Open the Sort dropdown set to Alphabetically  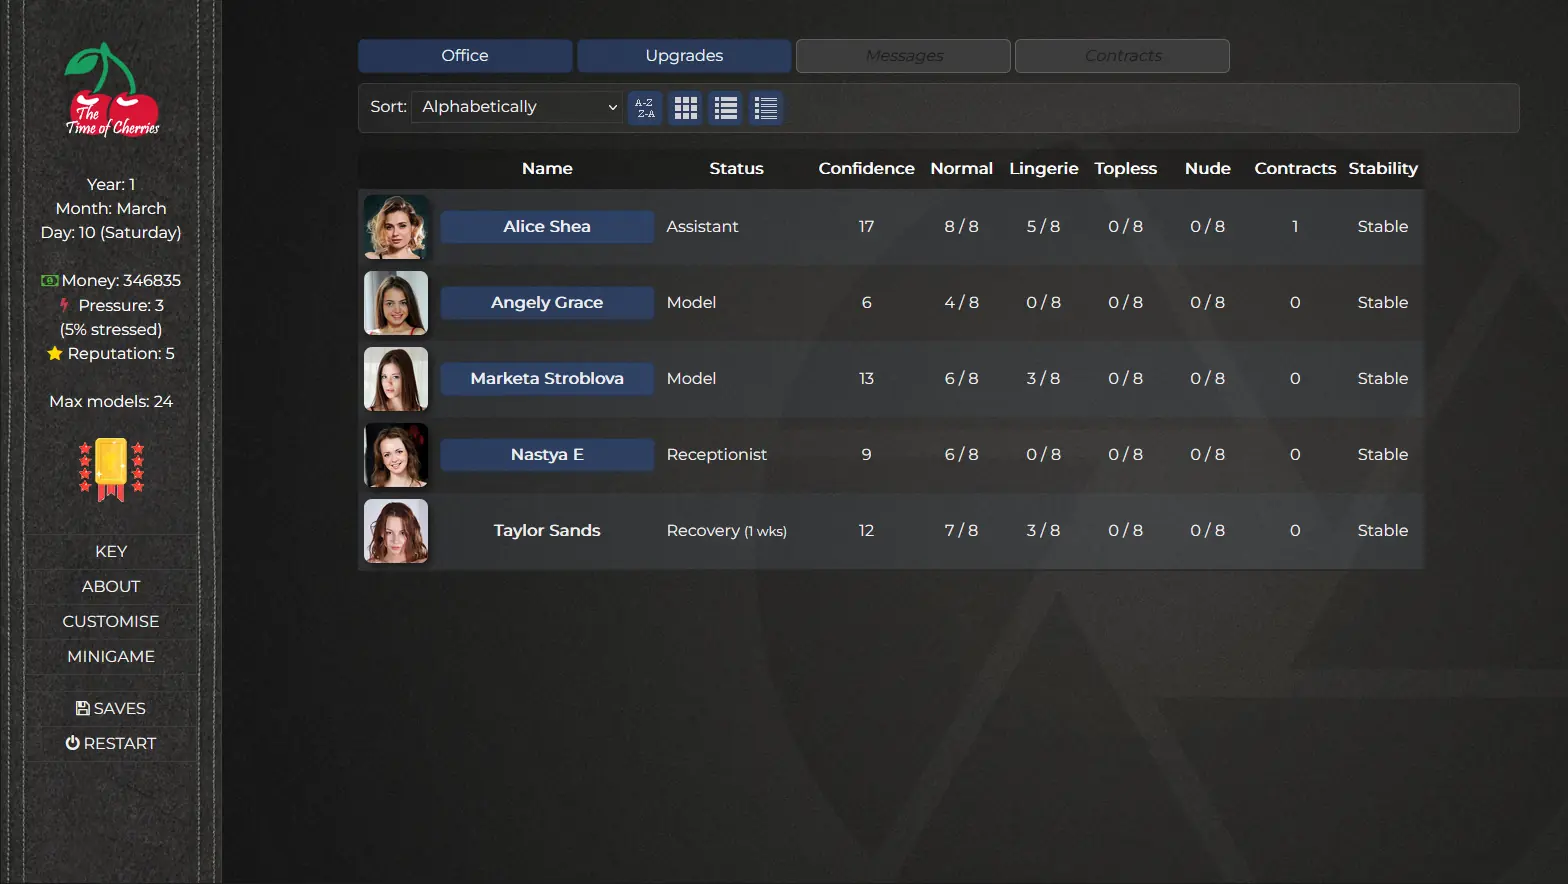[x=518, y=107]
